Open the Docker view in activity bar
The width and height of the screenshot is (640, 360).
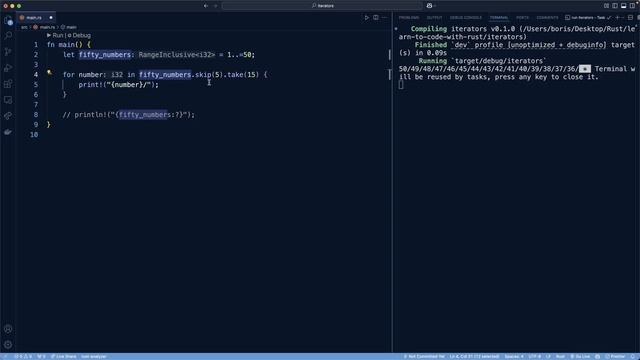pos(8,132)
